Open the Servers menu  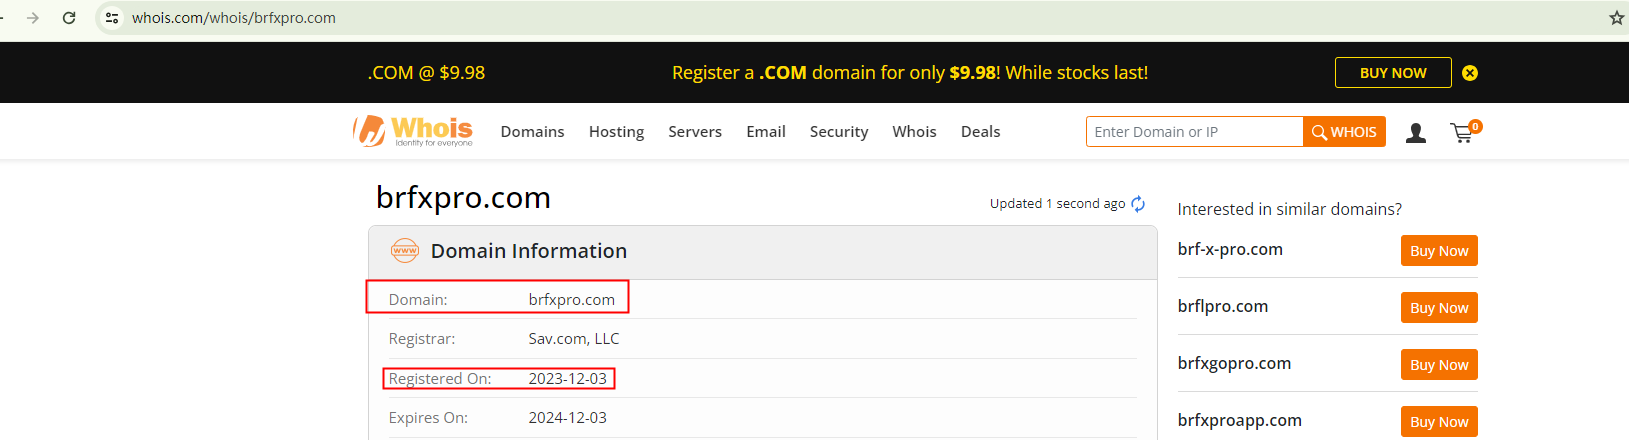pyautogui.click(x=695, y=132)
